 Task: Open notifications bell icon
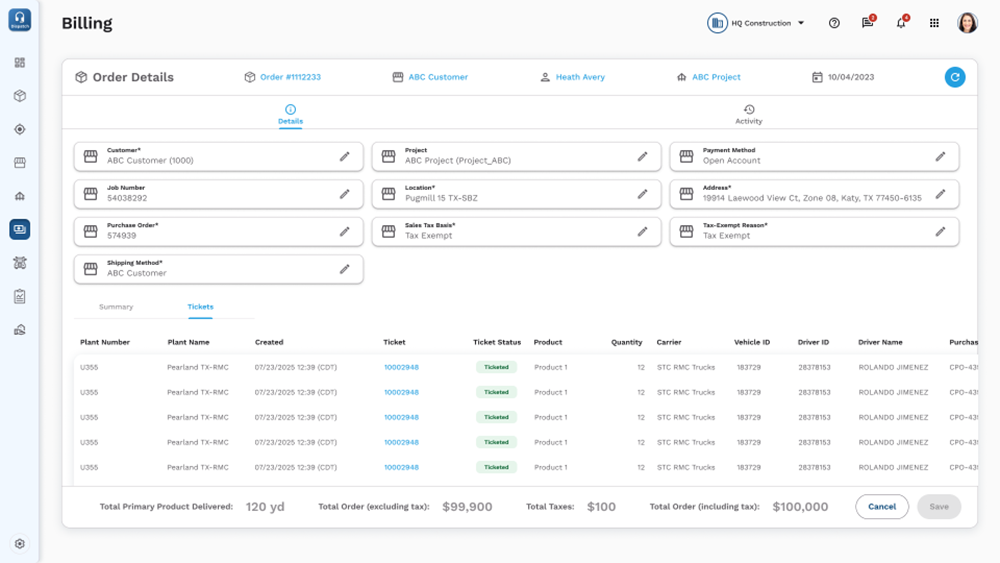[901, 23]
